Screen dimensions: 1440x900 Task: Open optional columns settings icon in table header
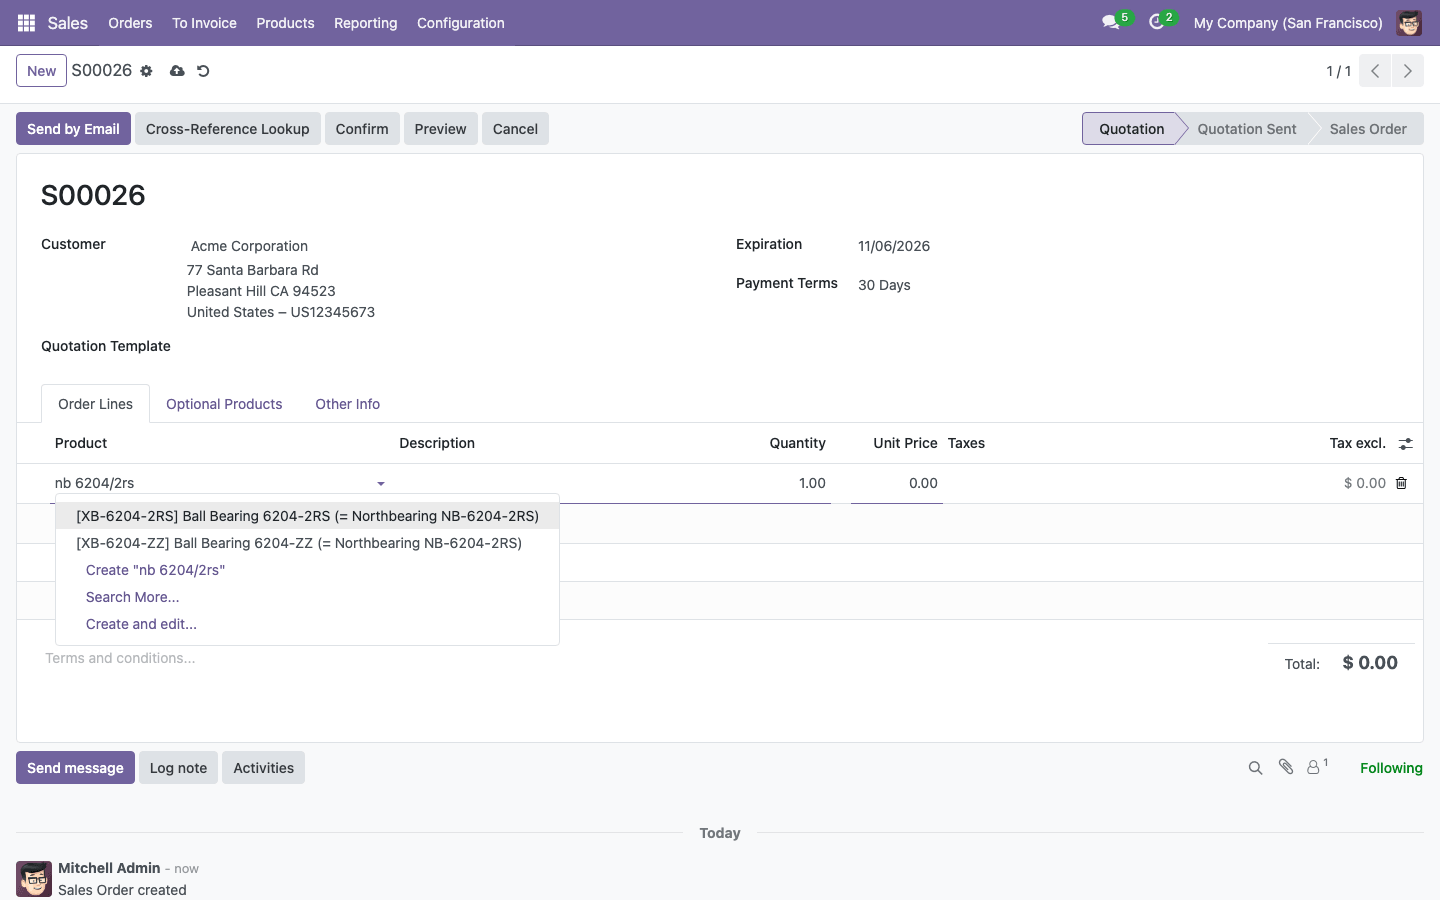[1405, 444]
